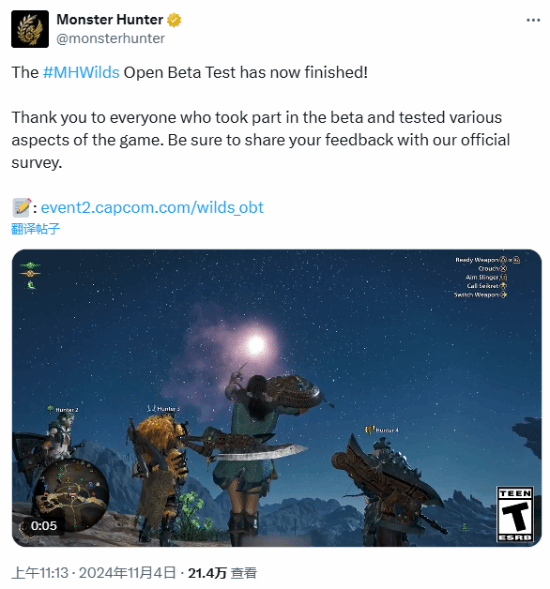The width and height of the screenshot is (550, 589).
Task: Click the @monsterhunter handle
Action: (110, 38)
